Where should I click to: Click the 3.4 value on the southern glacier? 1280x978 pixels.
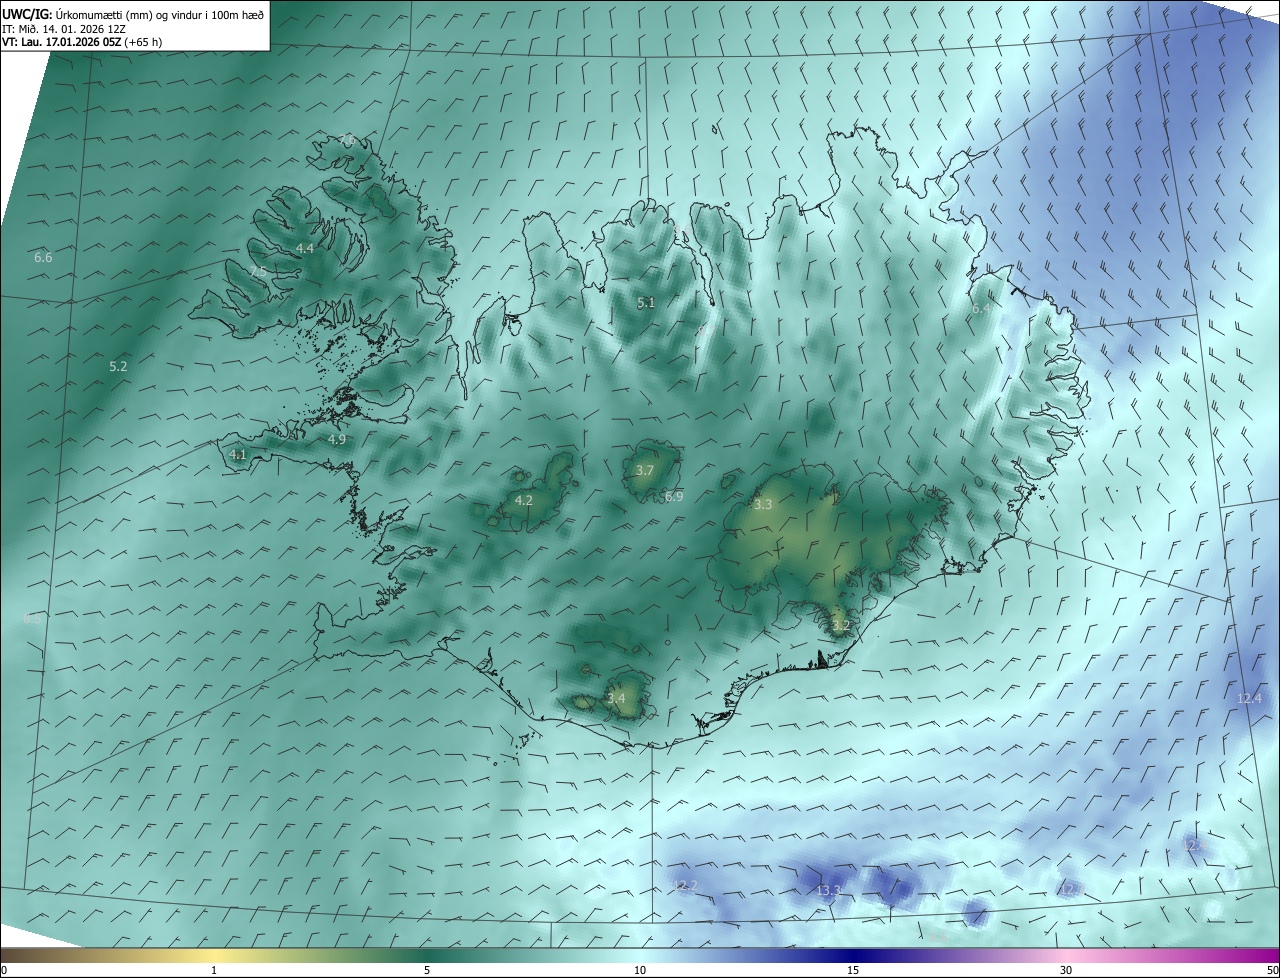tap(616, 698)
